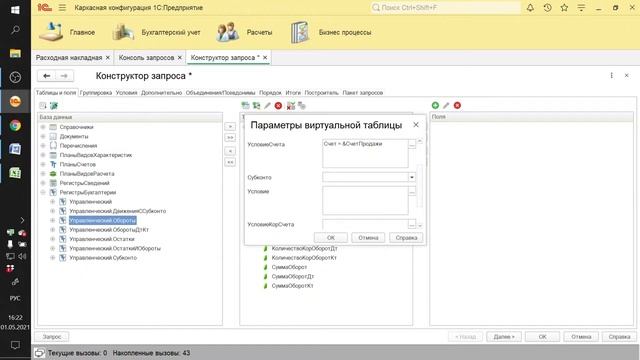This screenshot has height=360, width=640.
Task: Expand the Перечисления tree node
Action: [x=43, y=146]
